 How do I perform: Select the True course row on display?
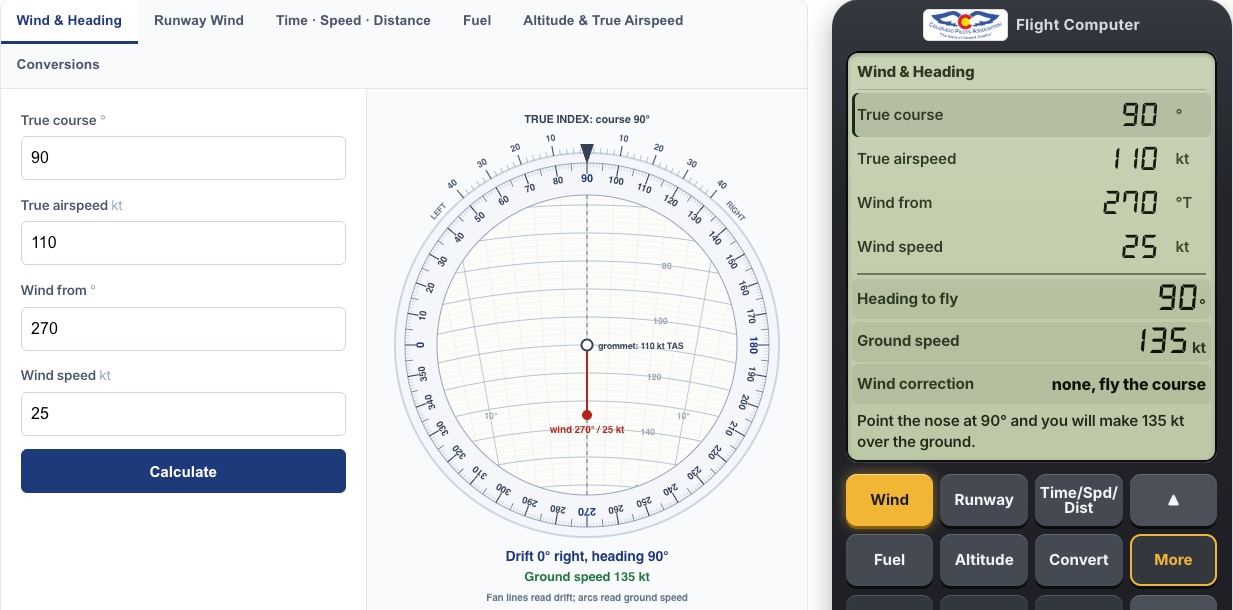(x=1031, y=115)
